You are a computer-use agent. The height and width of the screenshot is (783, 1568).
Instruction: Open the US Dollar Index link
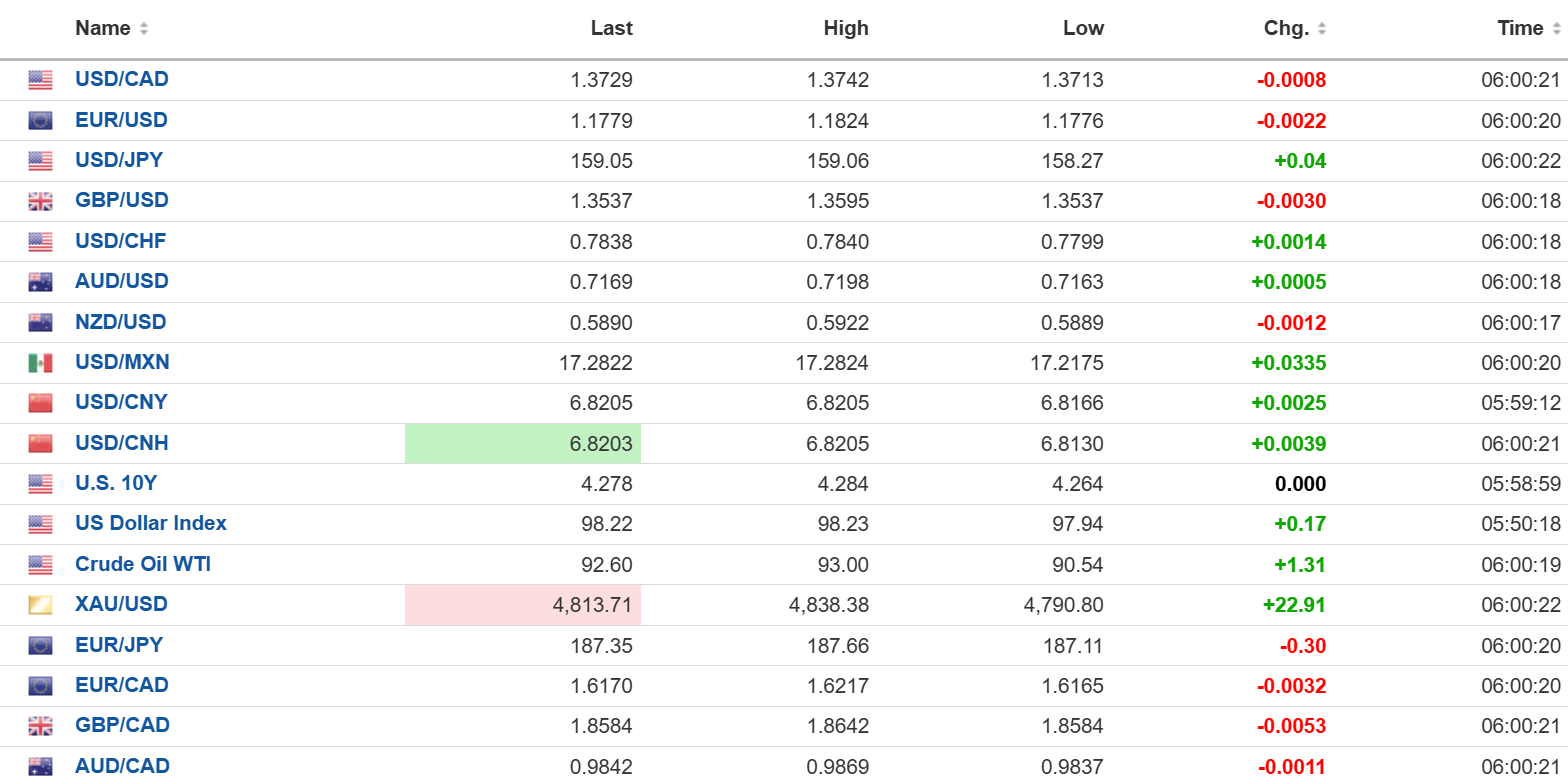pos(151,523)
